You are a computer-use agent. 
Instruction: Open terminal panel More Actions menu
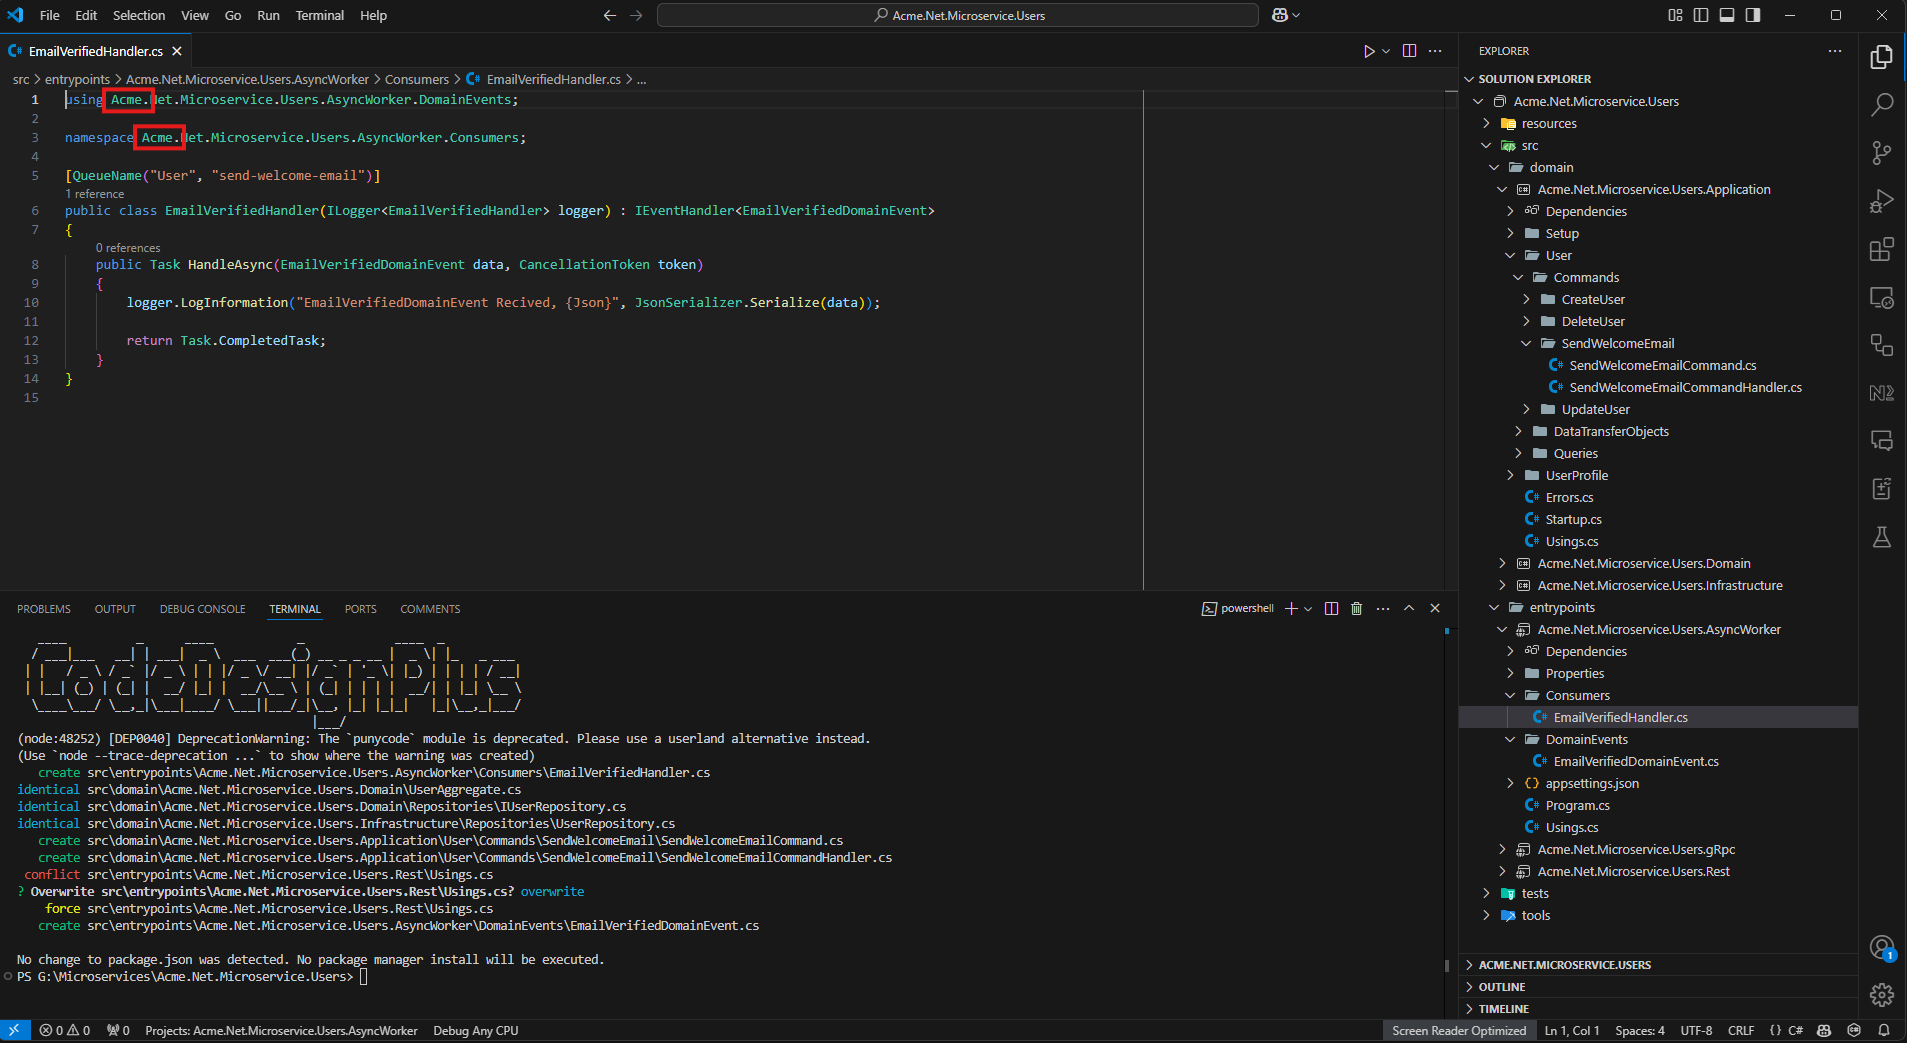point(1383,608)
